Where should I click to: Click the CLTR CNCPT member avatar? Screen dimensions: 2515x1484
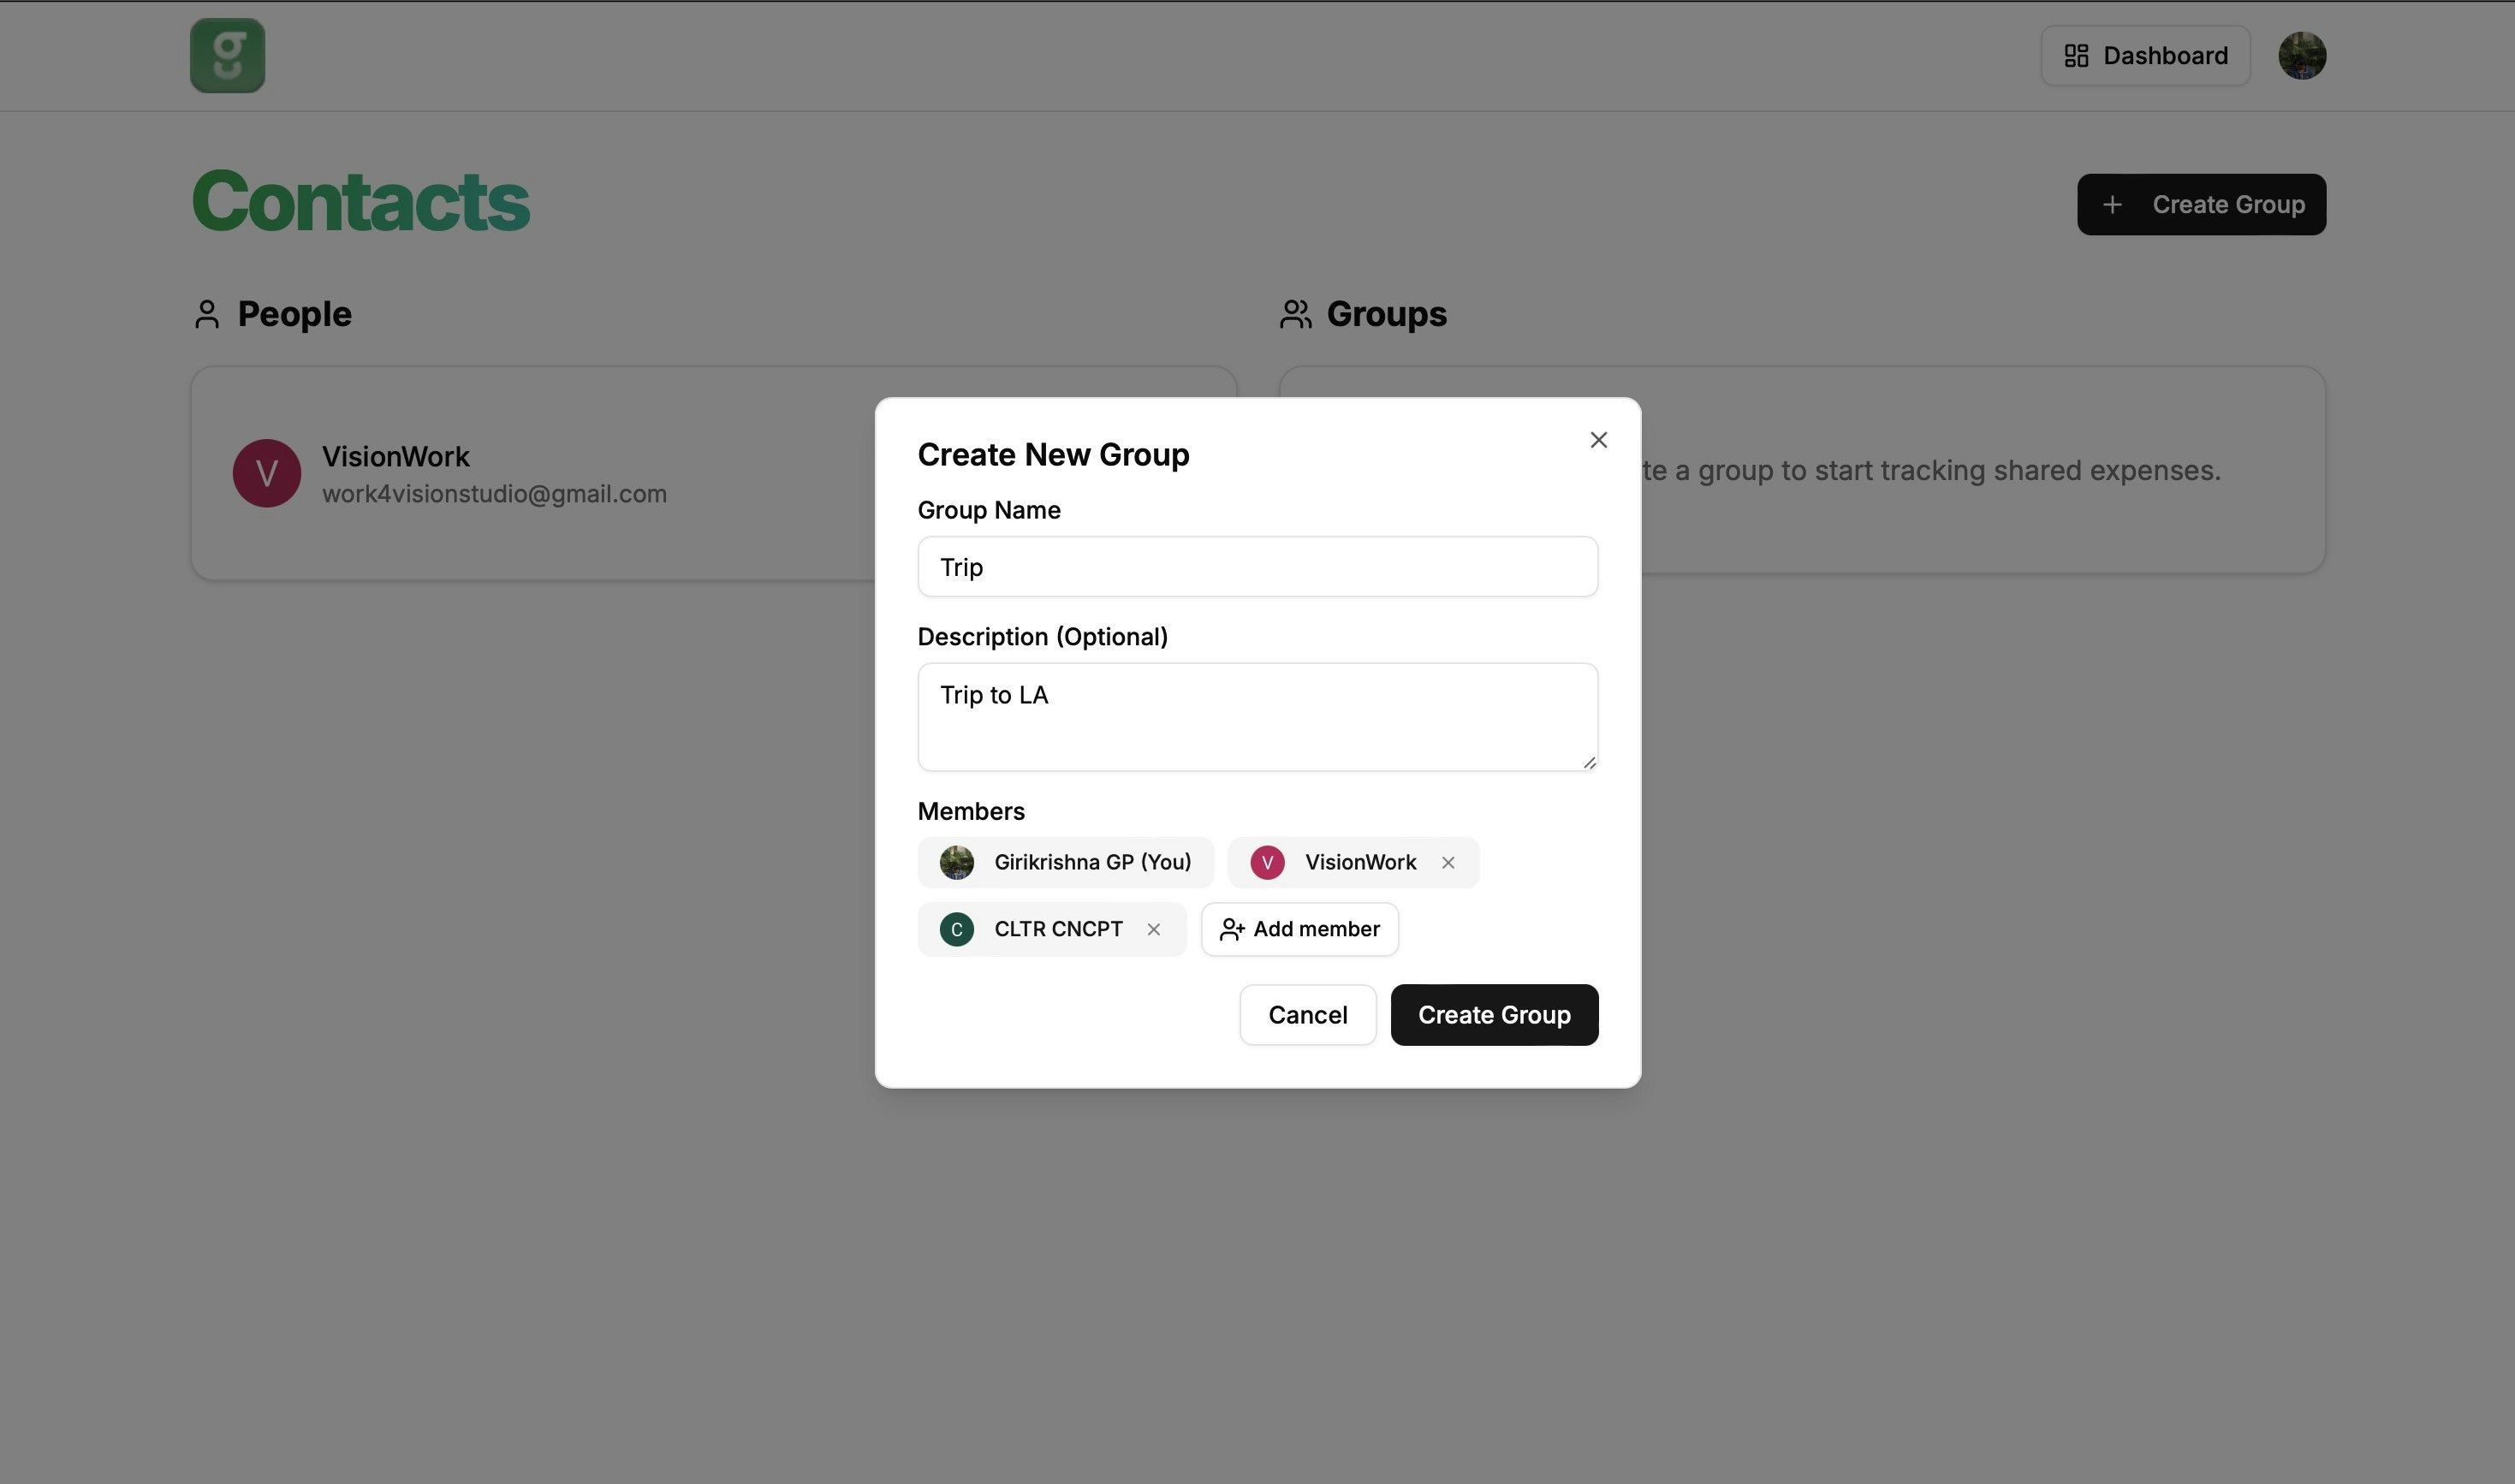(x=956, y=930)
